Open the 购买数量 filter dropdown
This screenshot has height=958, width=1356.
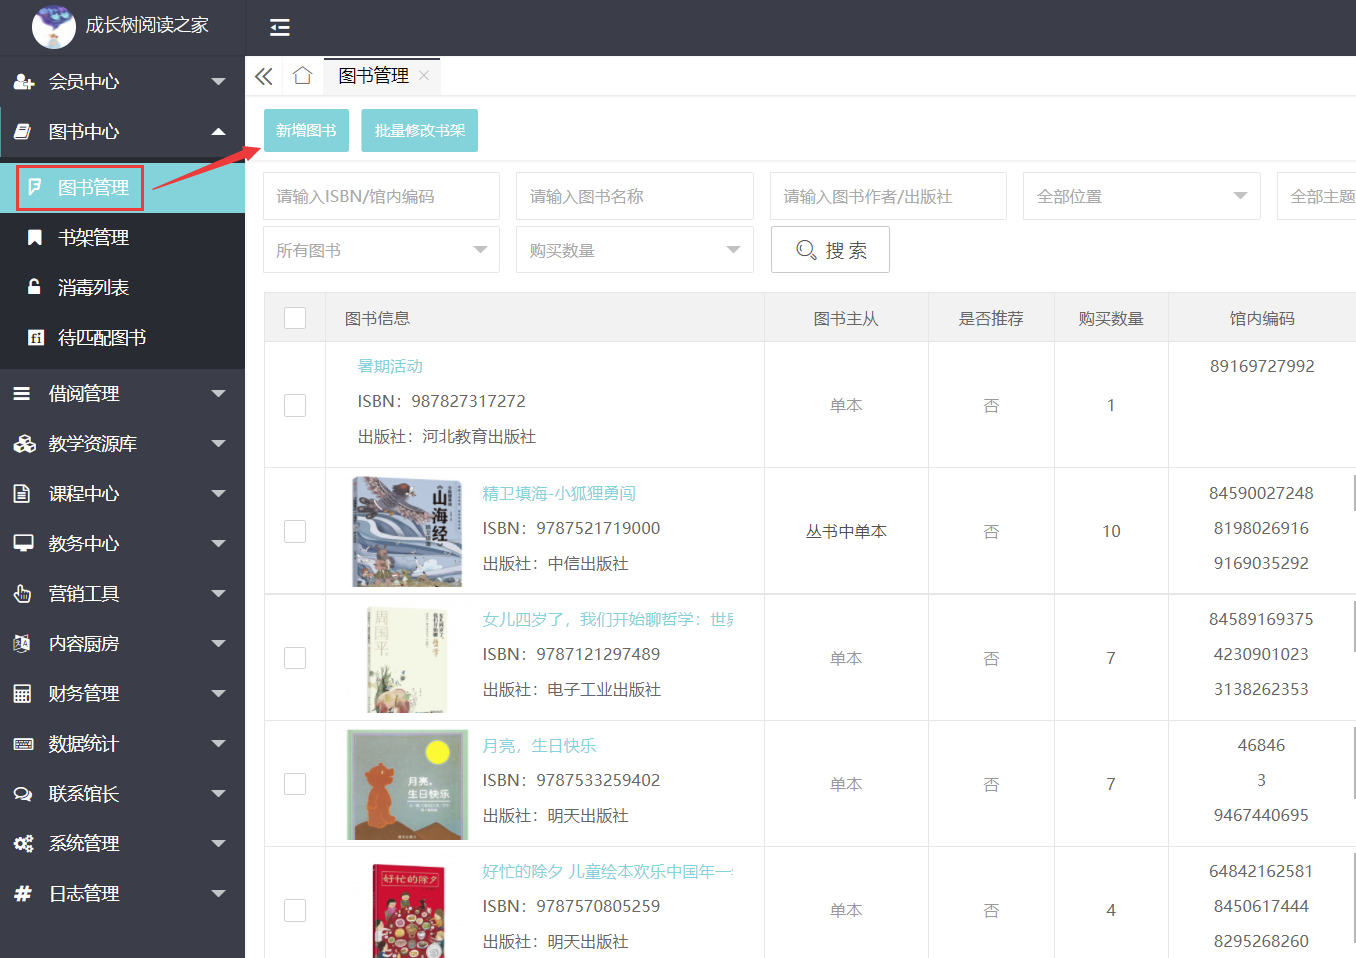pos(635,250)
